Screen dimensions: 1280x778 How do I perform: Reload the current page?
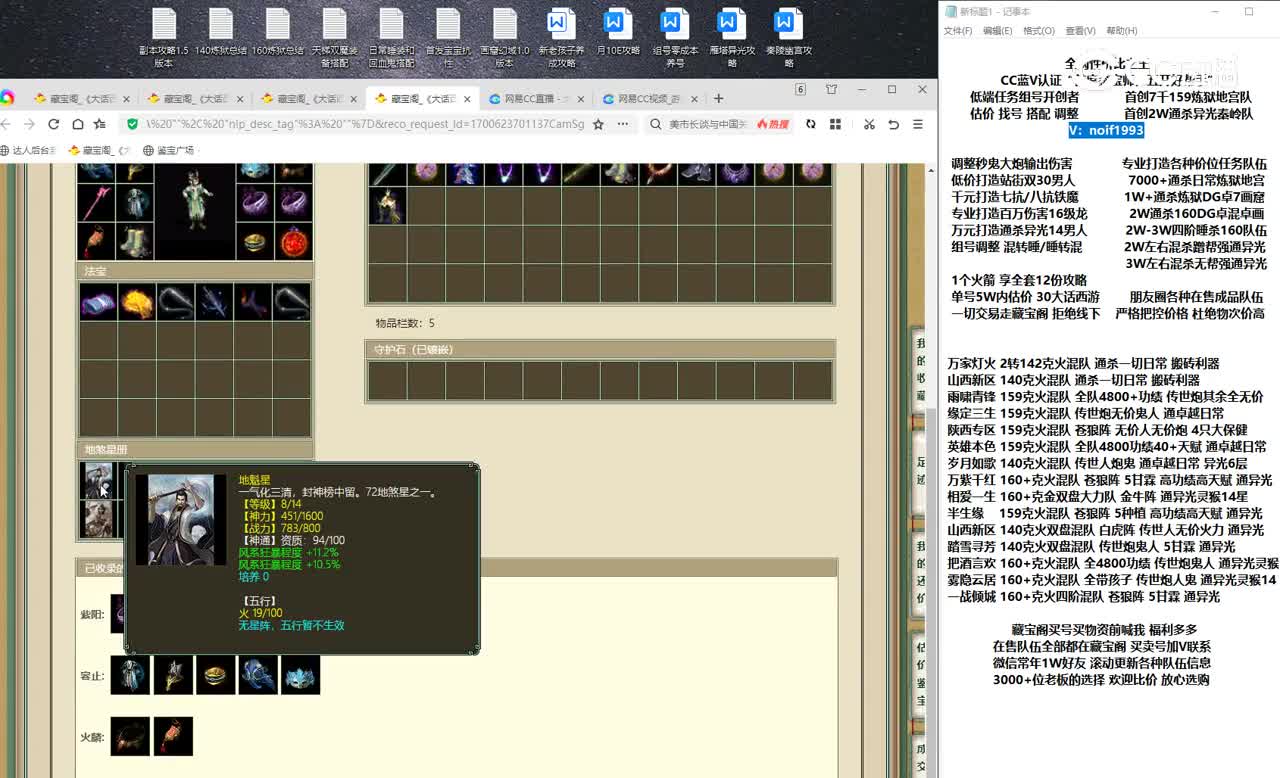click(x=53, y=124)
